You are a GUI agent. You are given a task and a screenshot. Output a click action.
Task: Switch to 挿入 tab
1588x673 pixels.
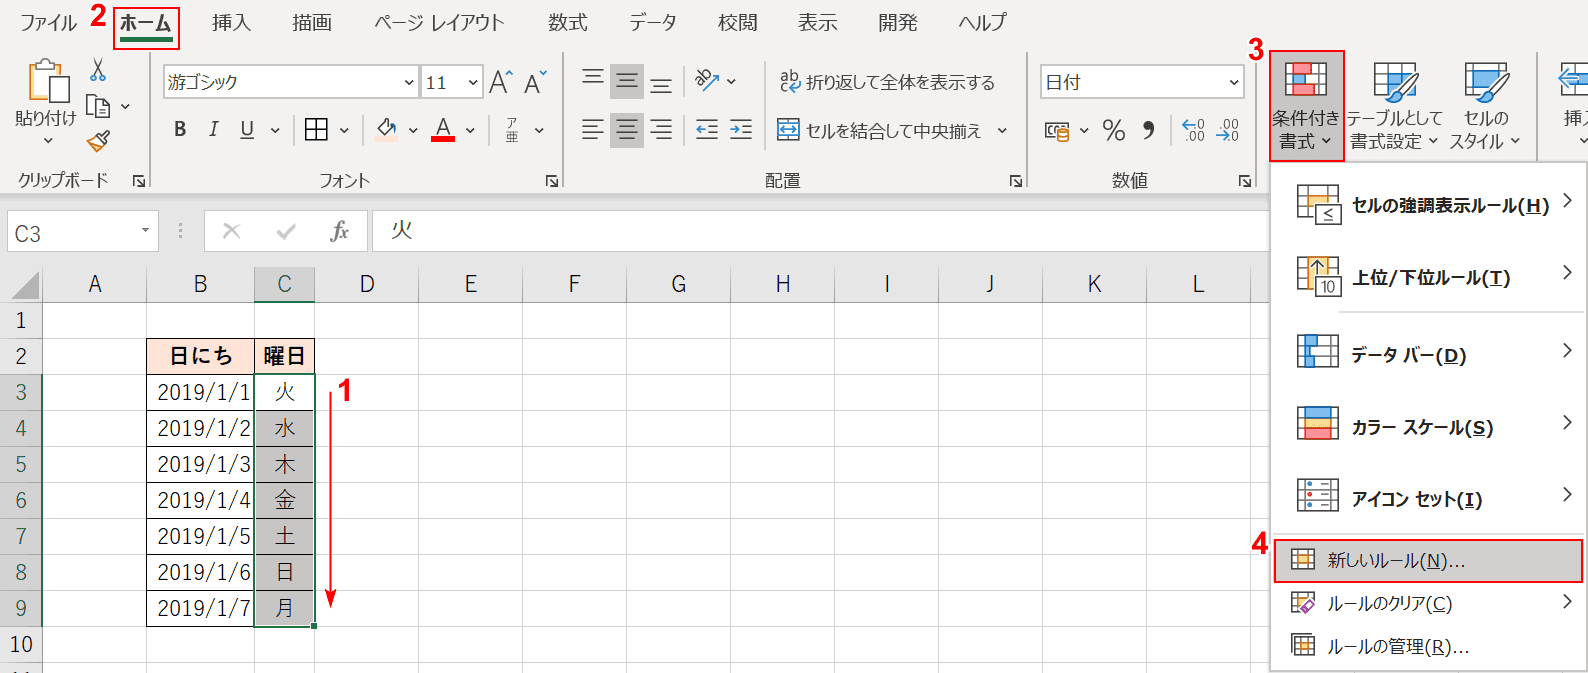coord(231,22)
